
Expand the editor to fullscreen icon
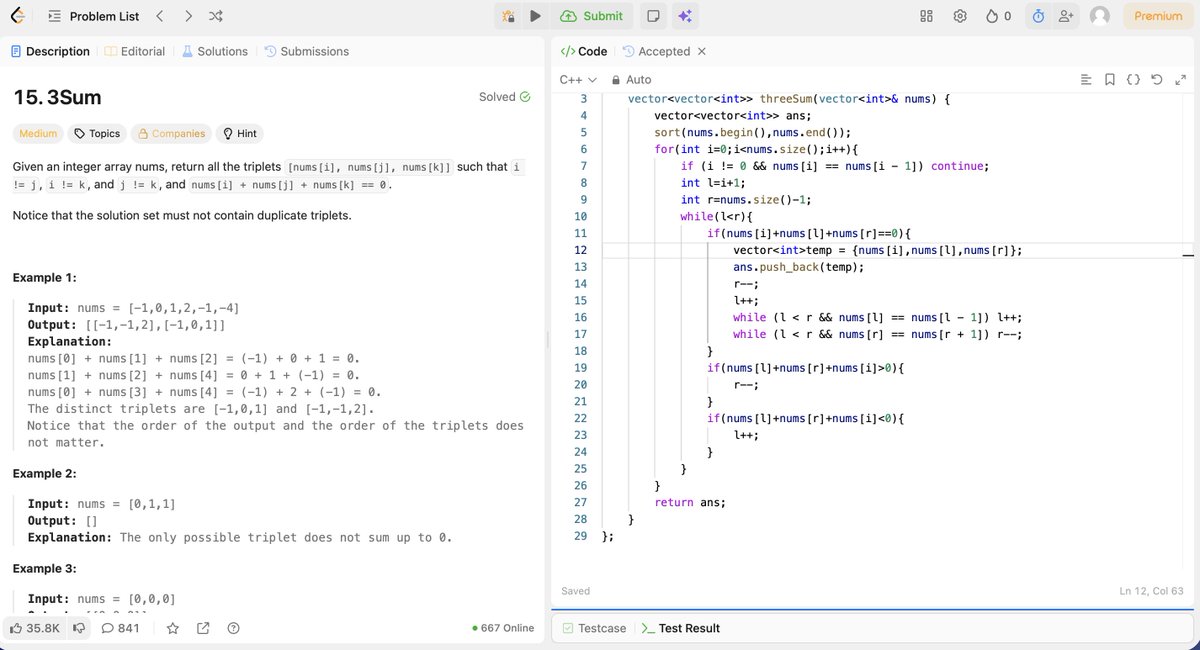[x=1181, y=79]
